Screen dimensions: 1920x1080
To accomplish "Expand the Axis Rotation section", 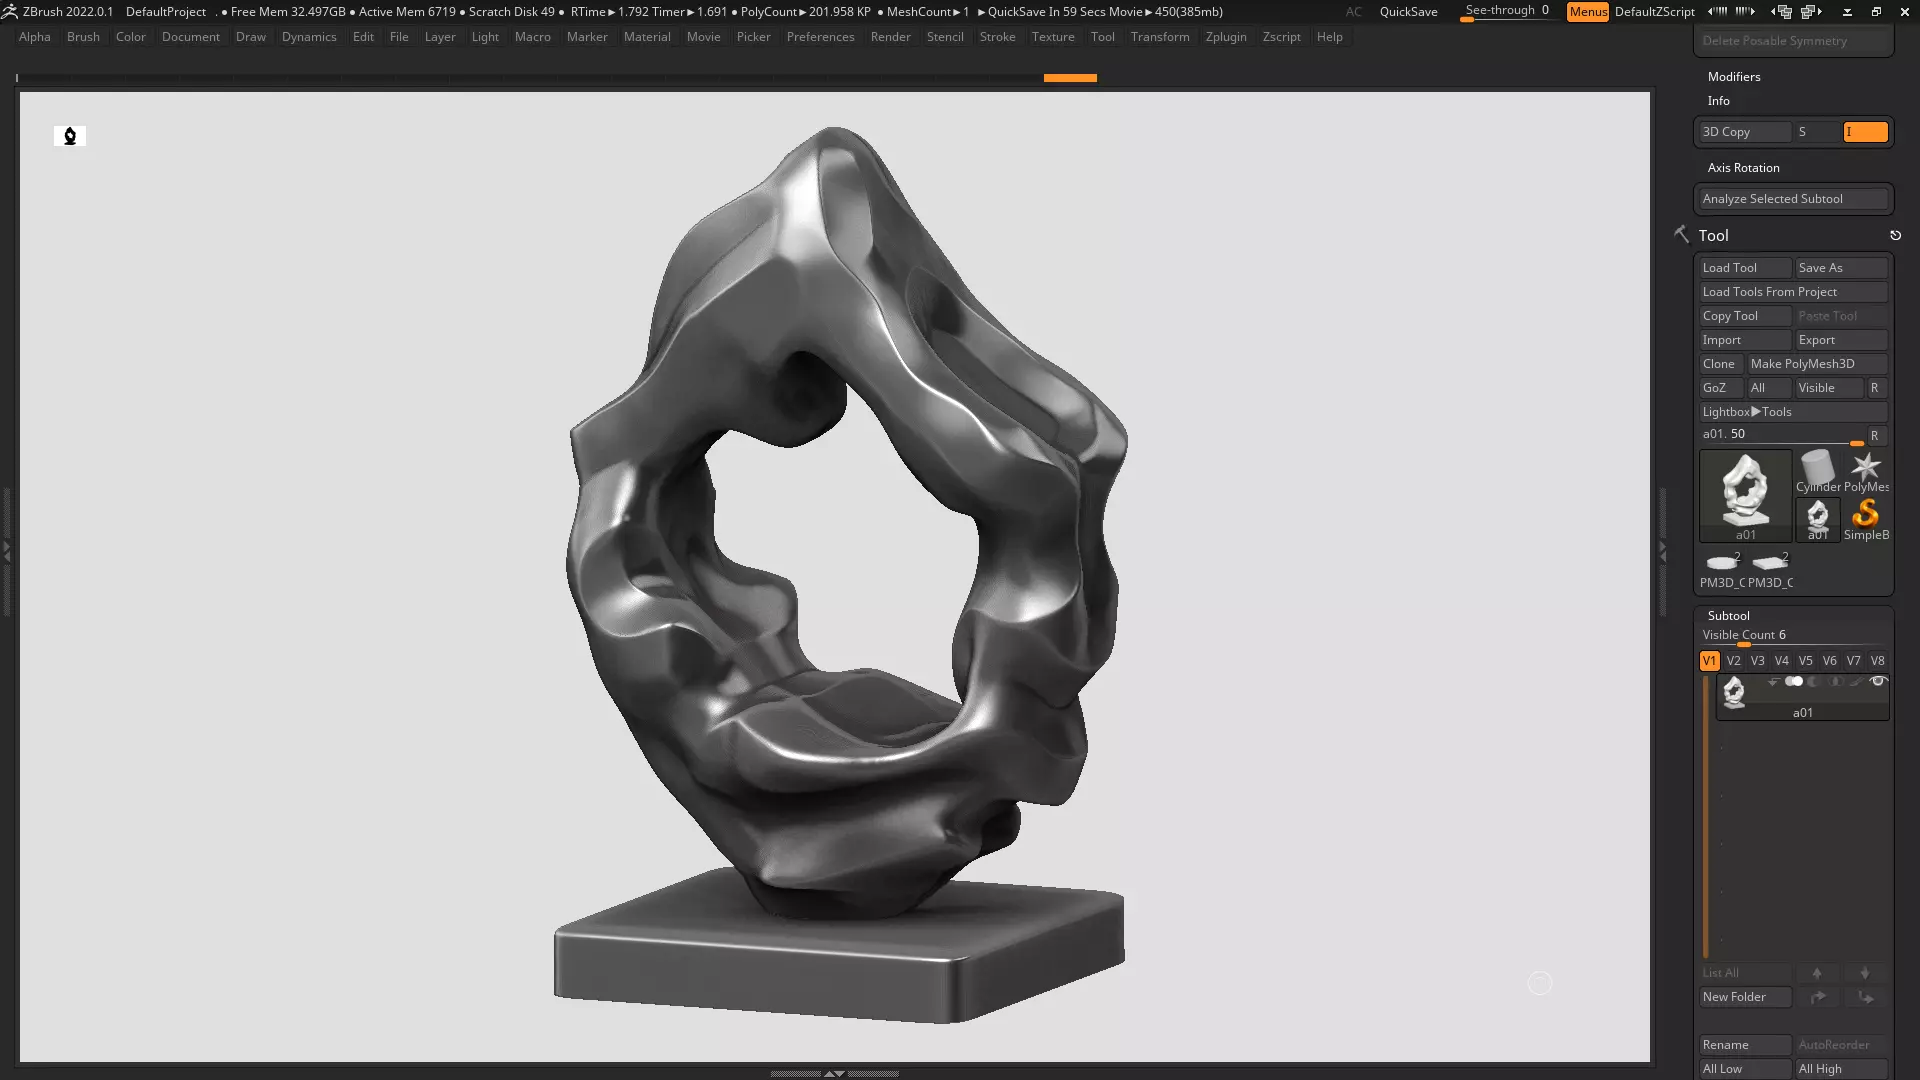I will 1743,168.
